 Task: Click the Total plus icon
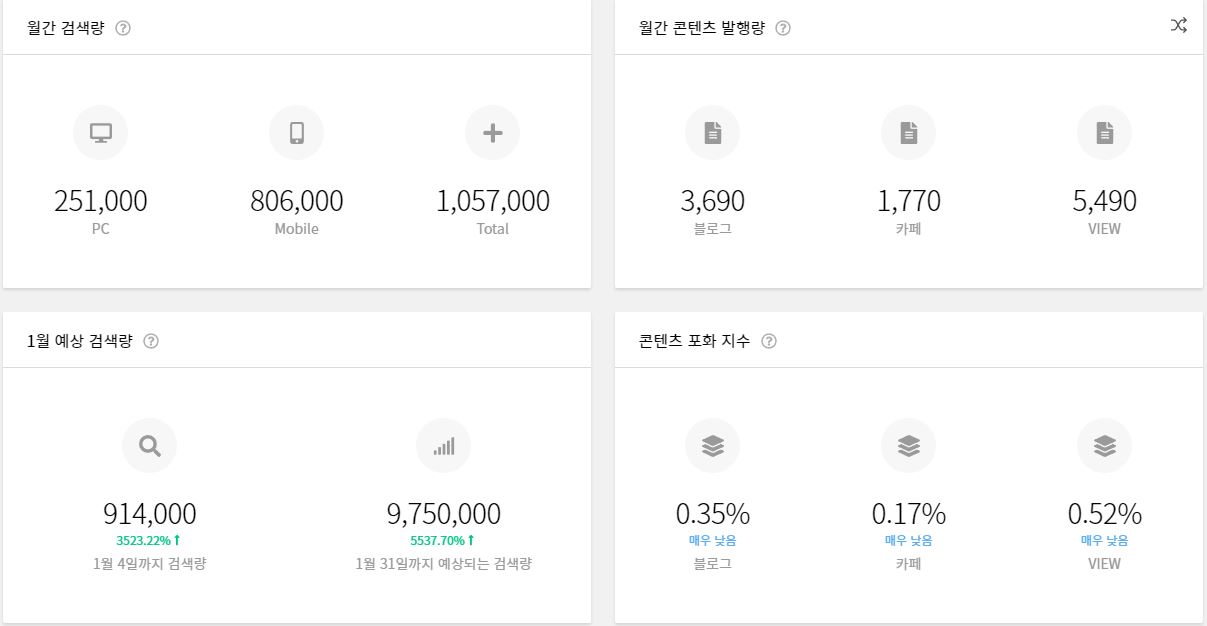pos(492,133)
